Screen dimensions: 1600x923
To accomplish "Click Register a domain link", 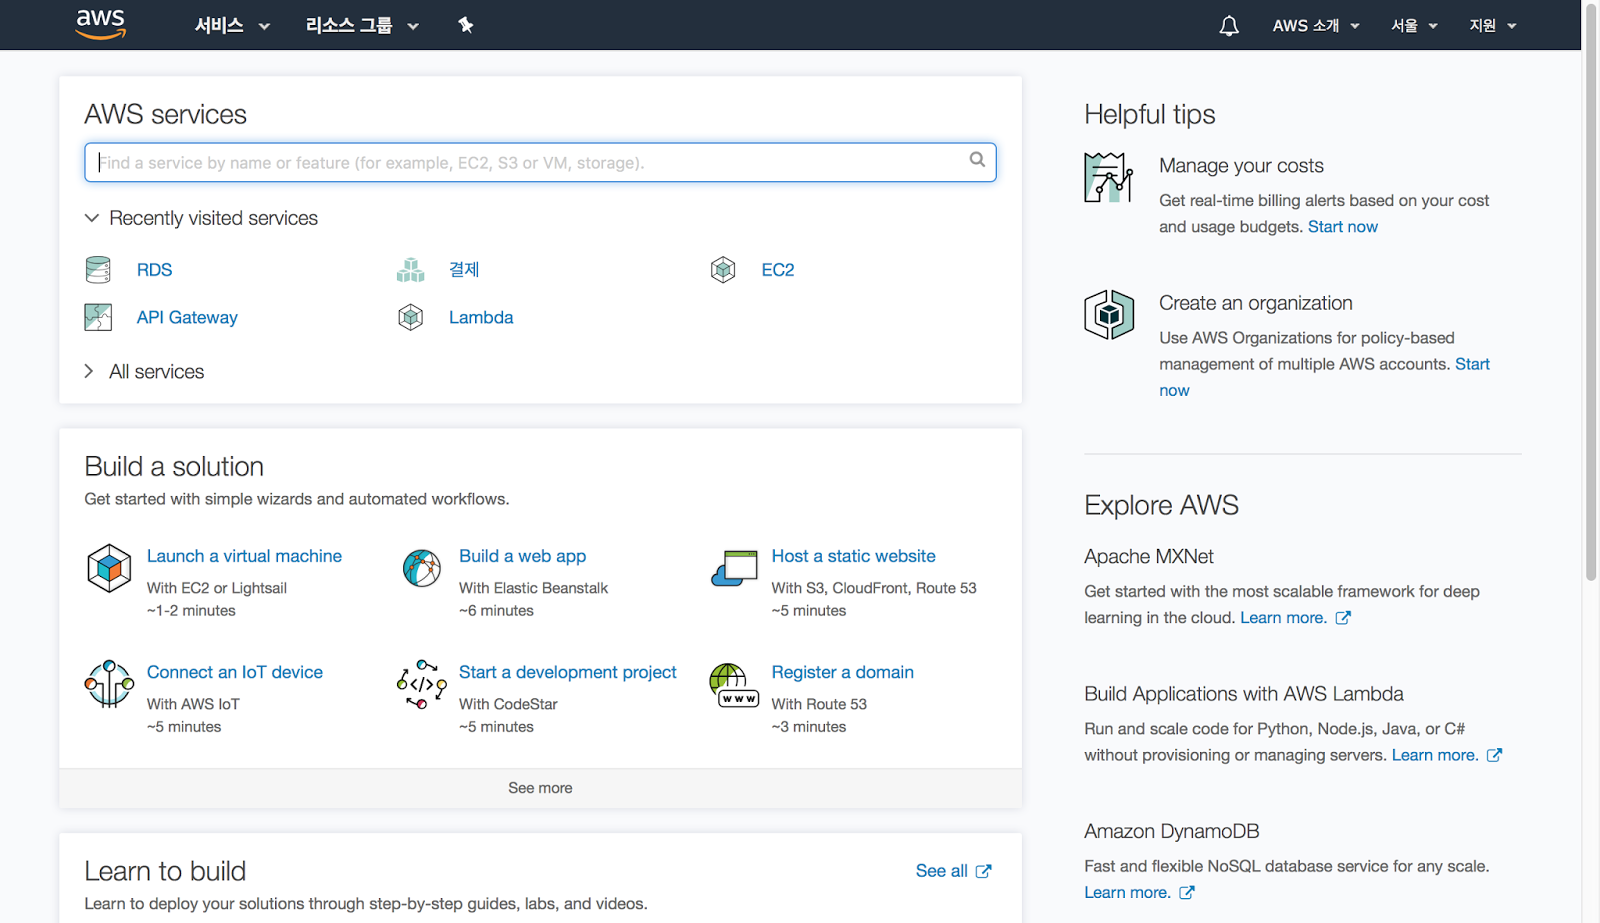I will [x=842, y=672].
